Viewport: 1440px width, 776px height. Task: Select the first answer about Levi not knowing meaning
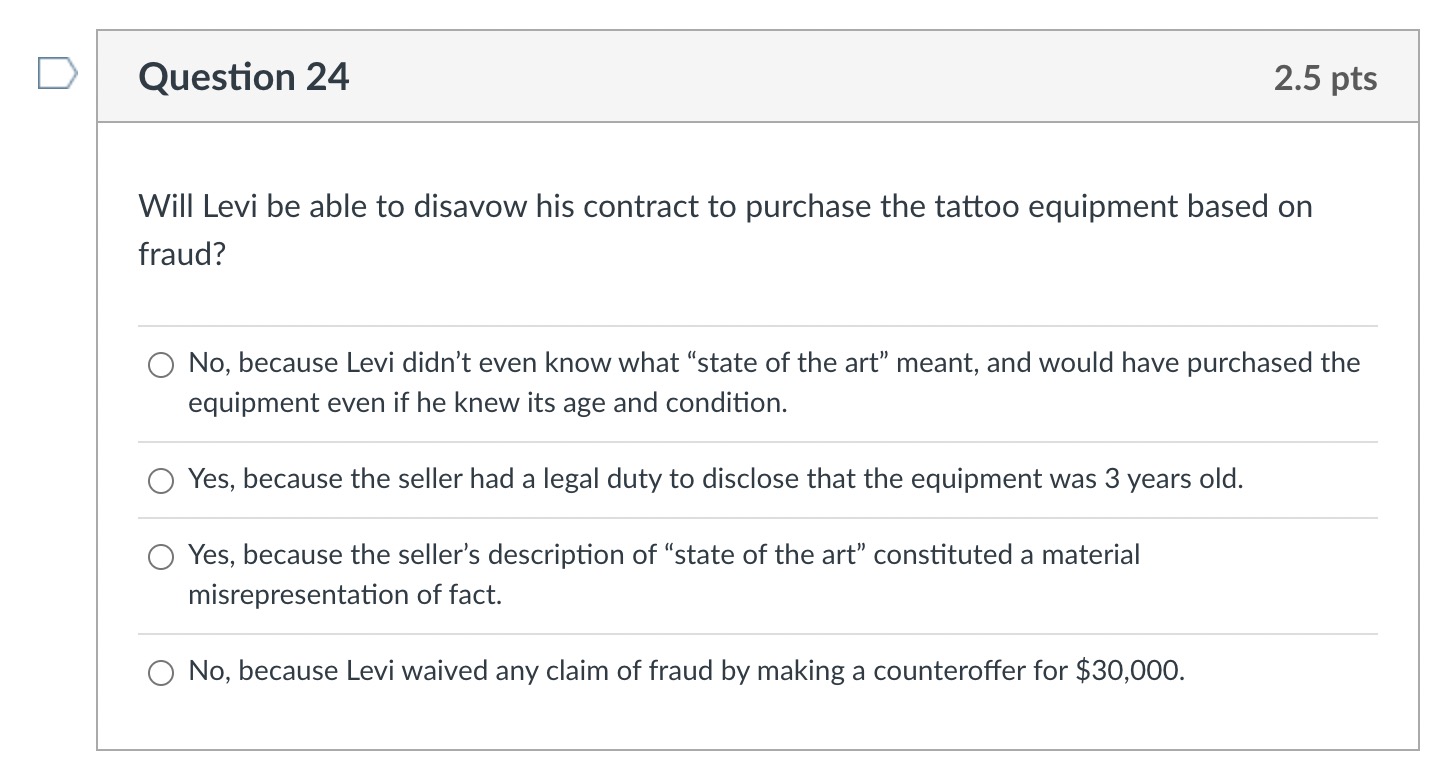(x=161, y=364)
